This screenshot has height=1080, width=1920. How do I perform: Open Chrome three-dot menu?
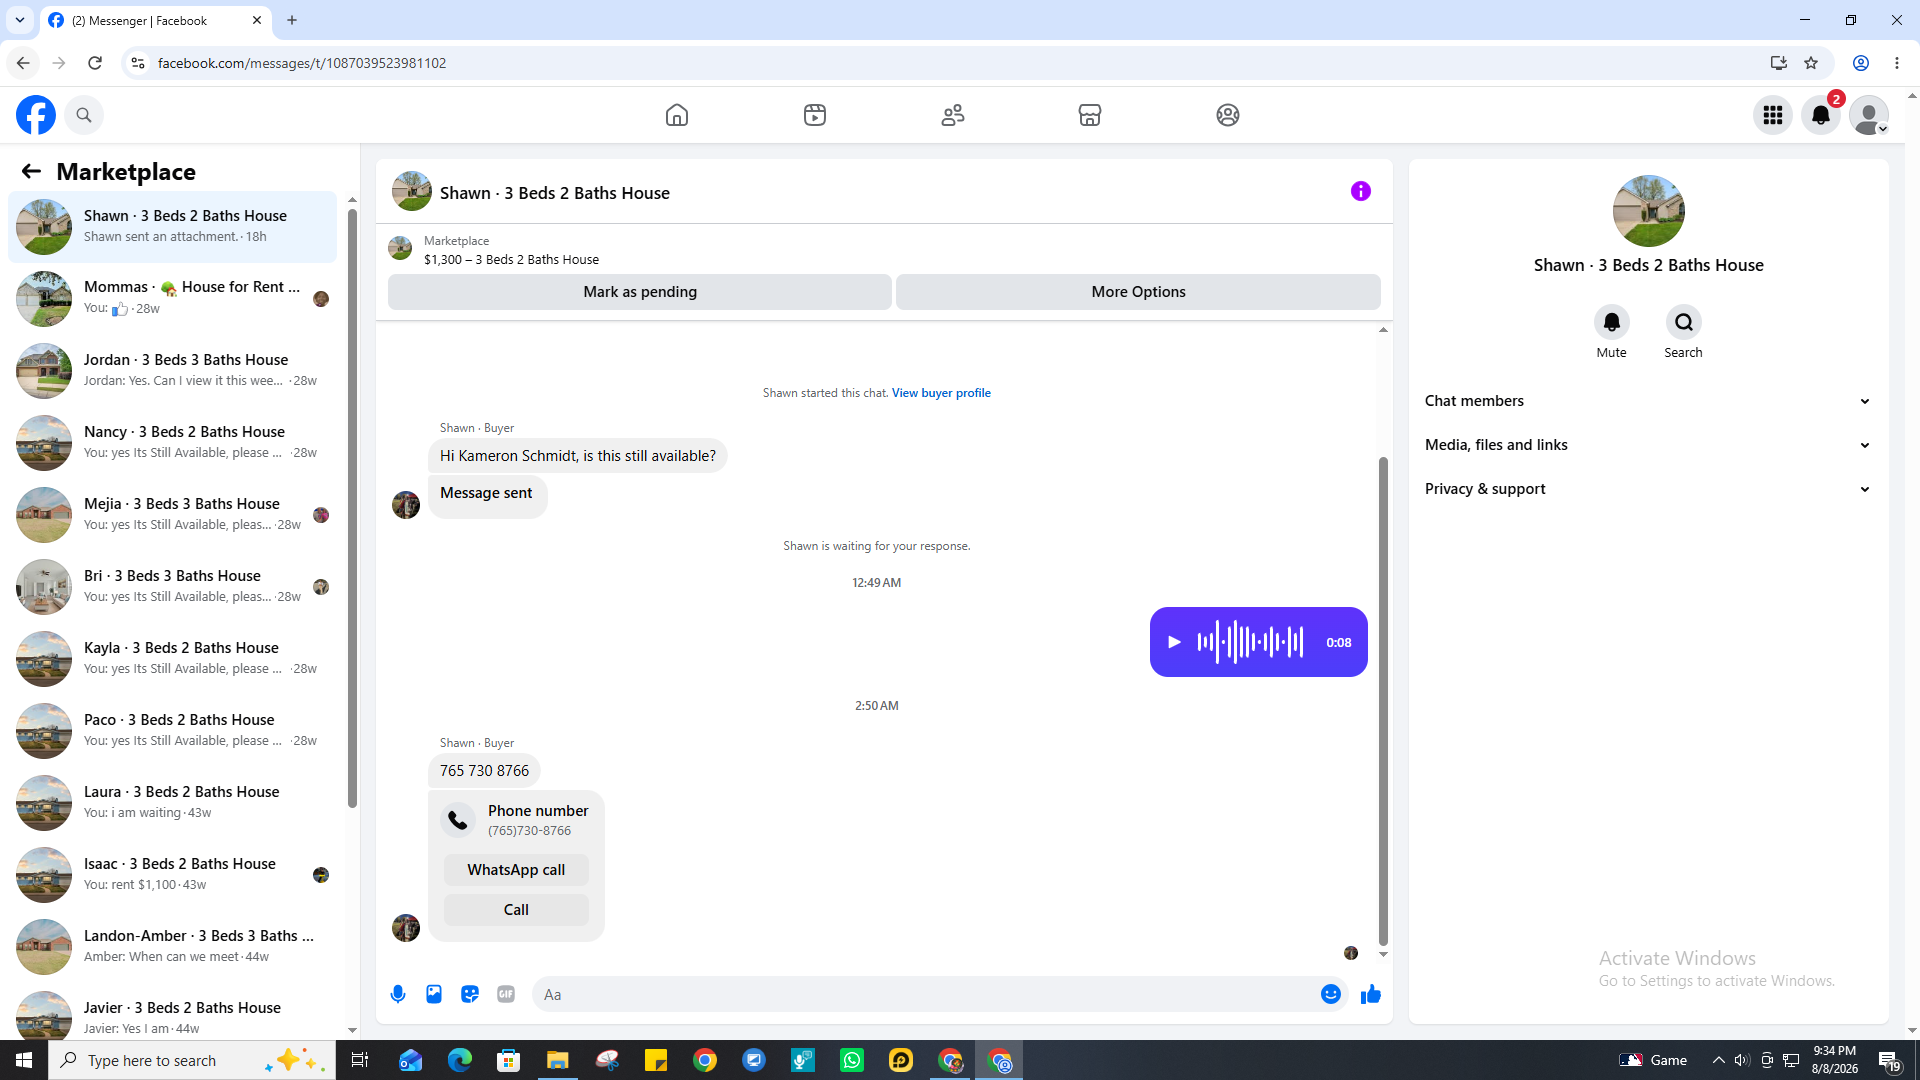[1897, 63]
